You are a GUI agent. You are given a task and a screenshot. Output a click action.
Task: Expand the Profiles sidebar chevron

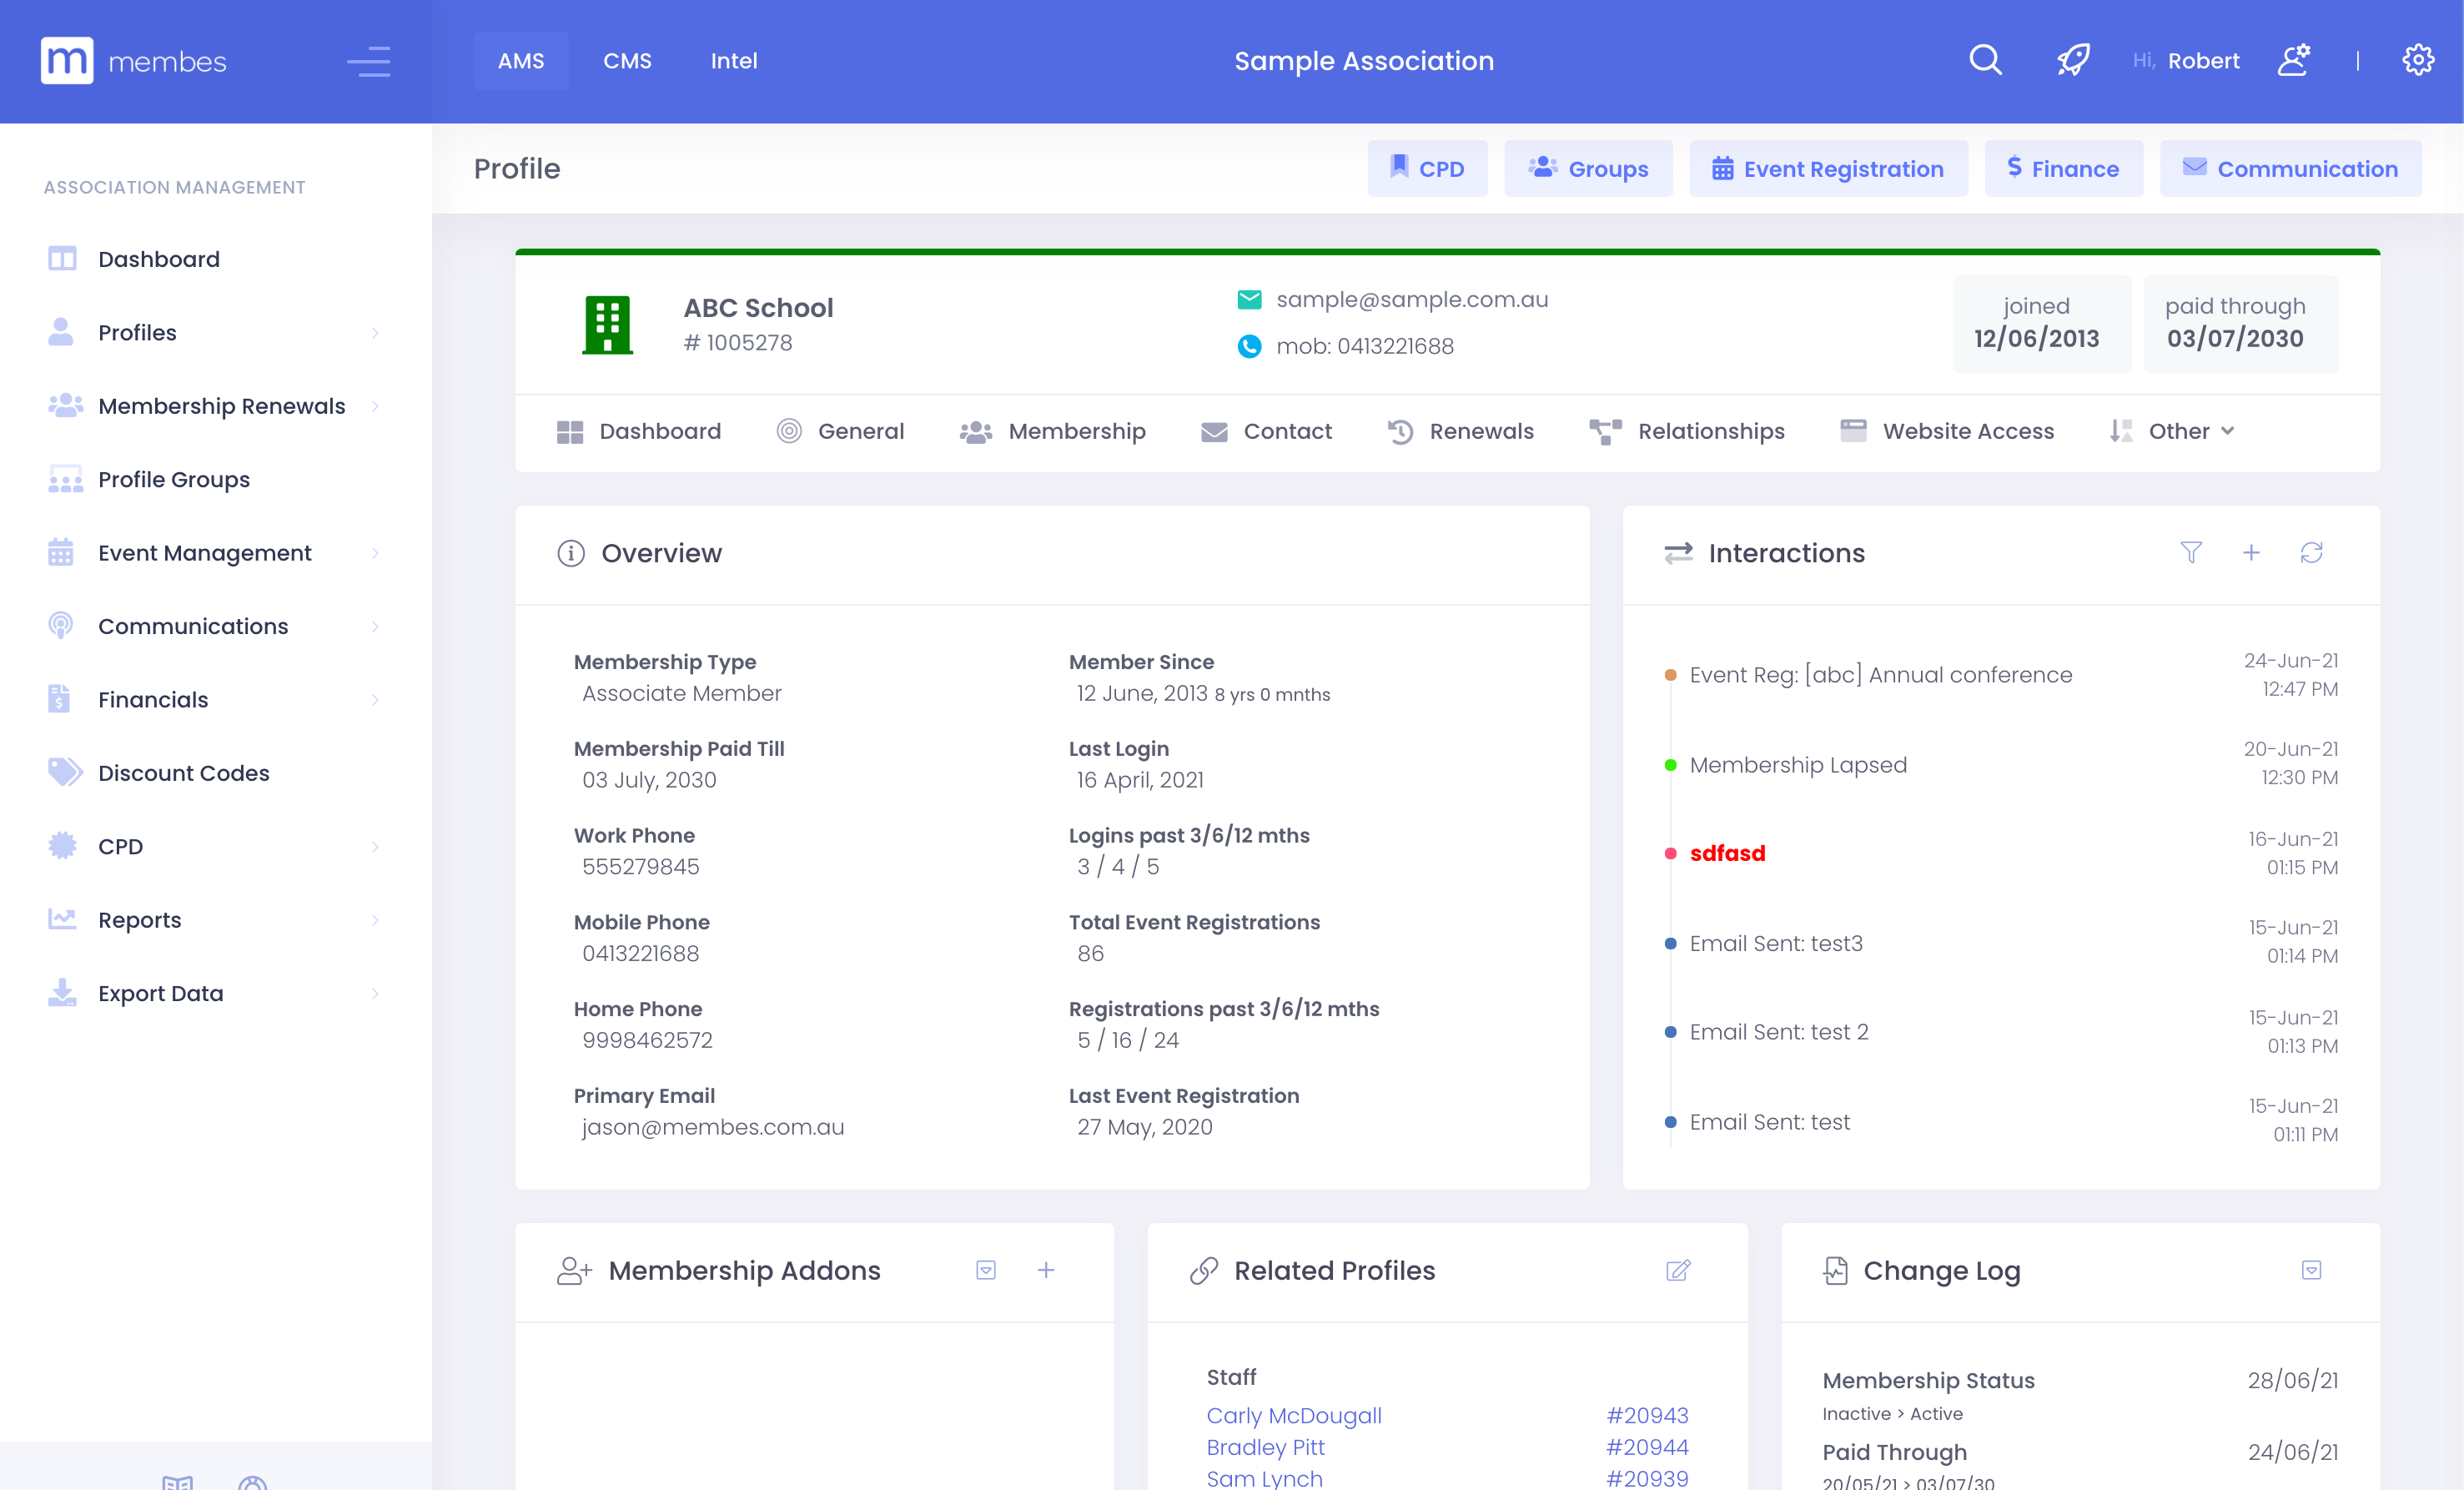point(375,333)
